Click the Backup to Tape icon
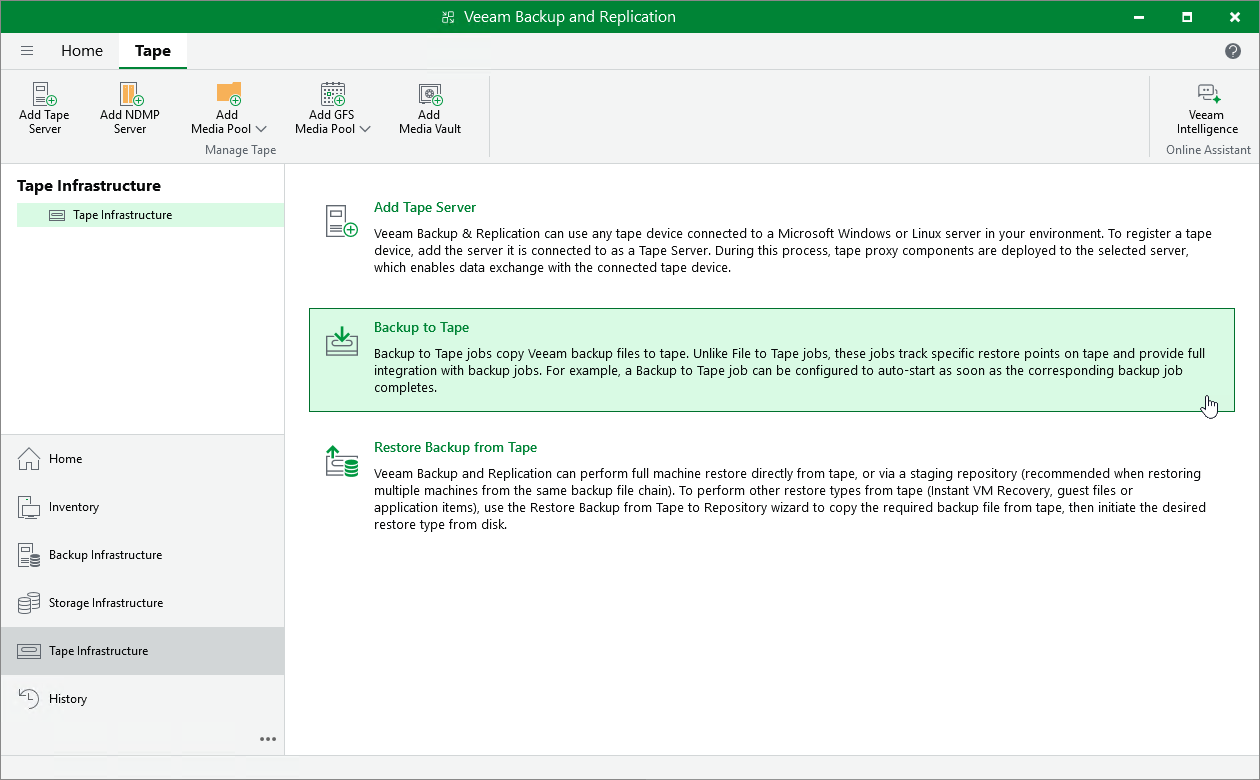 (x=342, y=341)
